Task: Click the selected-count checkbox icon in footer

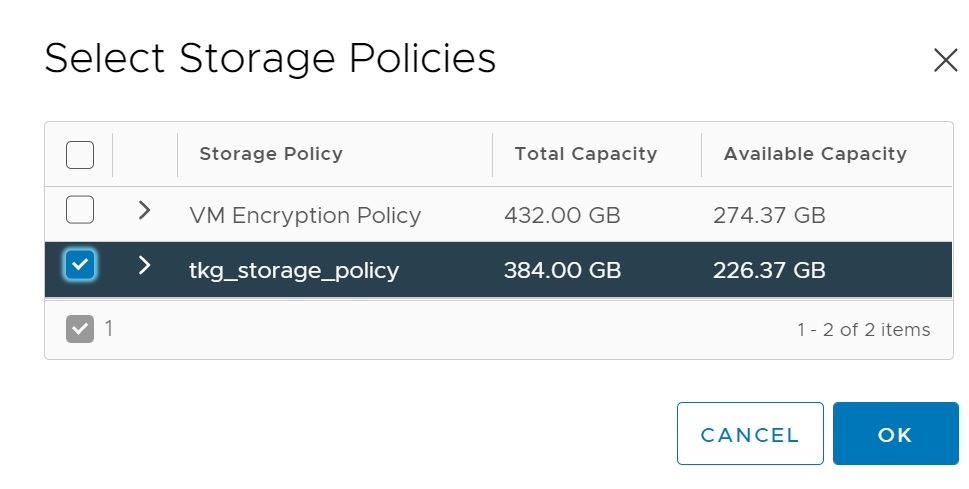Action: click(80, 328)
